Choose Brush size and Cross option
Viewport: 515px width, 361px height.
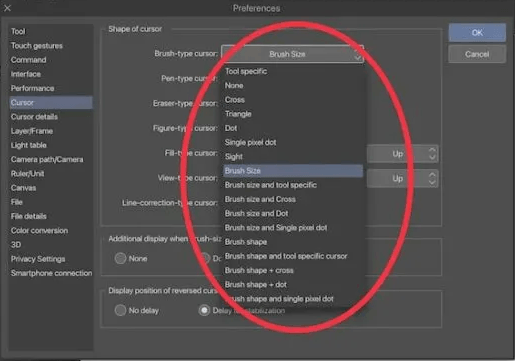click(293, 199)
